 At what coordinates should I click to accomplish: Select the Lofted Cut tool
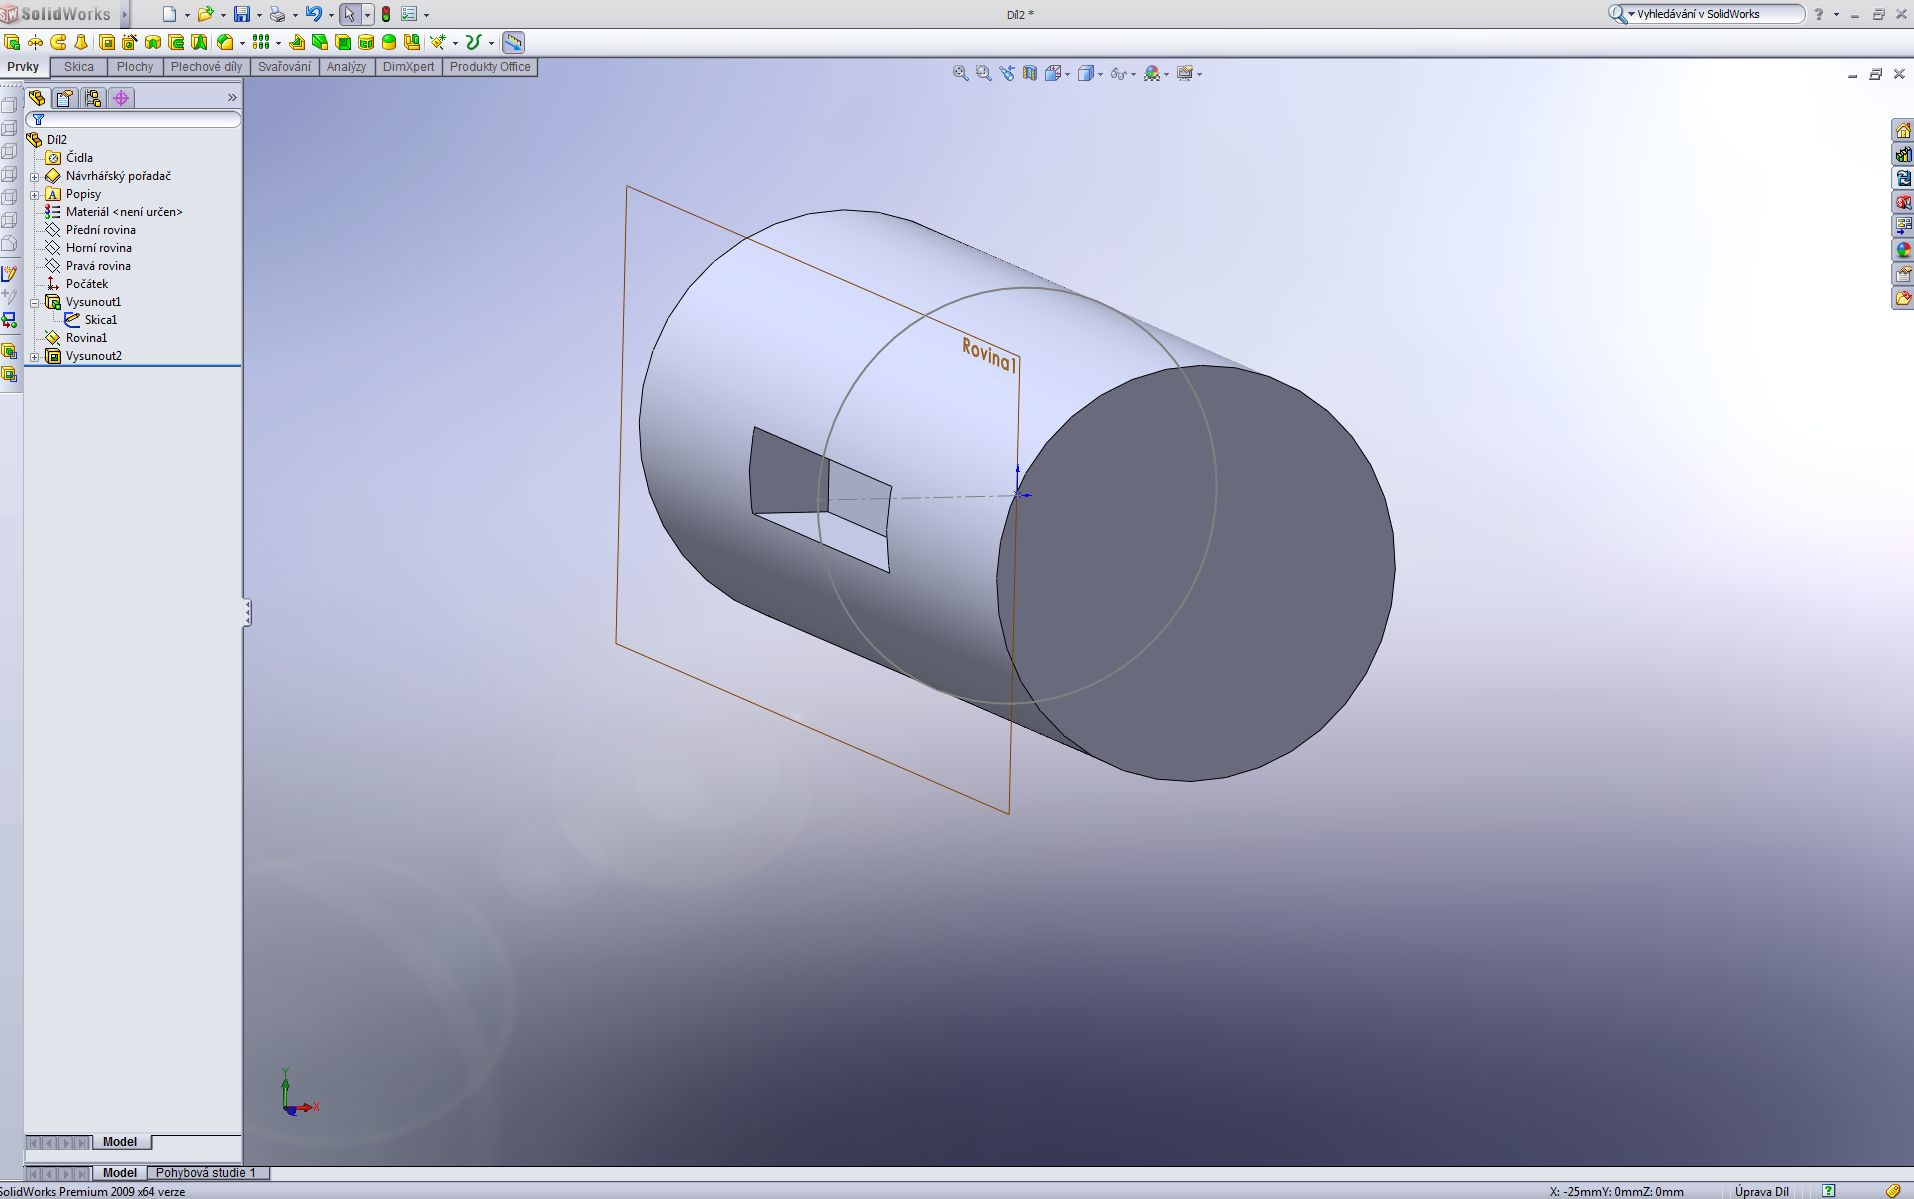(199, 42)
